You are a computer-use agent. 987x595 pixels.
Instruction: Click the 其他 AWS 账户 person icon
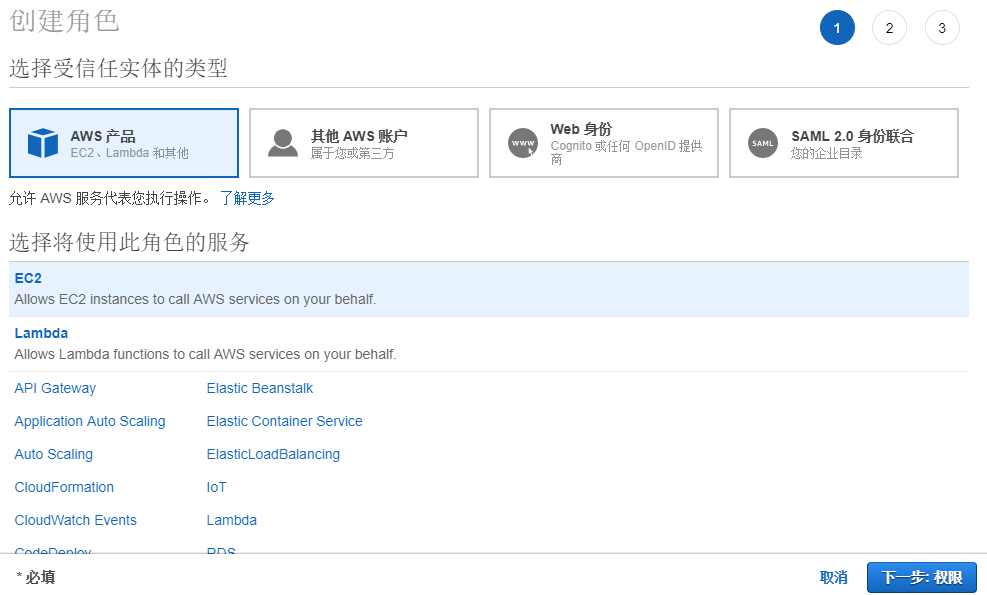click(x=283, y=143)
